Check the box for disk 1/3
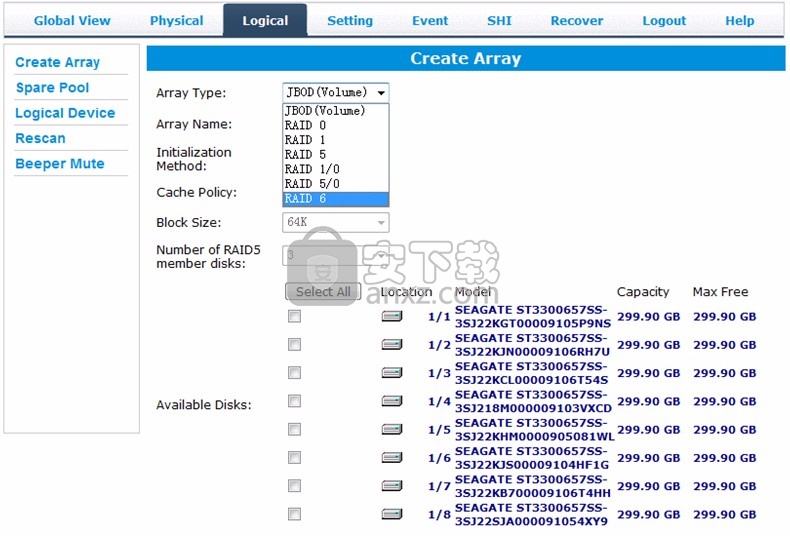Viewport: 790px width, 536px height. coord(294,373)
